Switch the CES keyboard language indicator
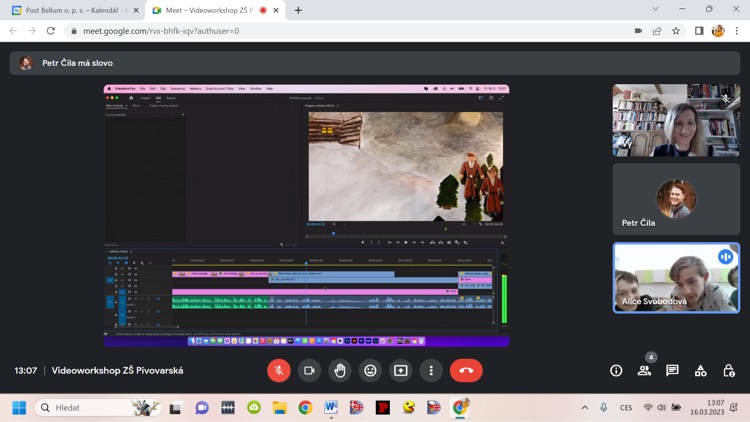 click(x=626, y=408)
